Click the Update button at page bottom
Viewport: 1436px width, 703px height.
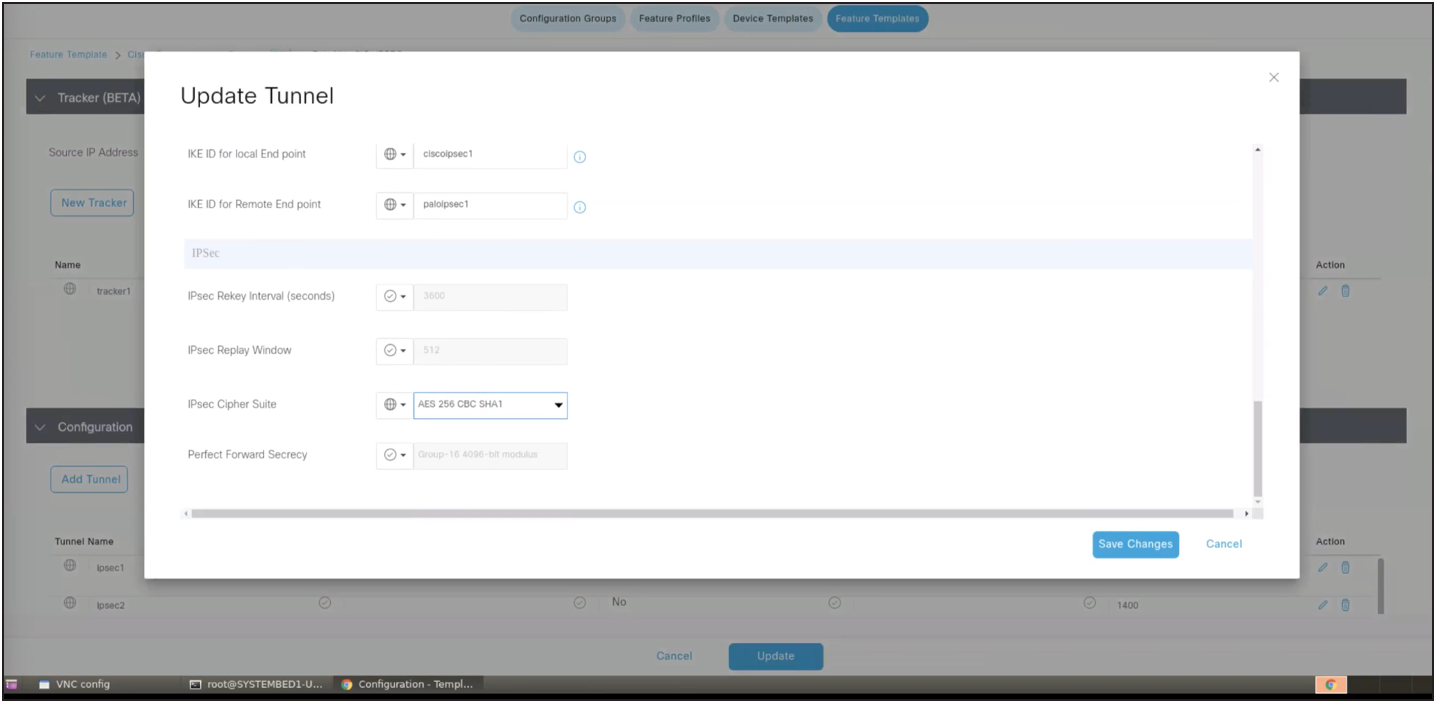776,656
